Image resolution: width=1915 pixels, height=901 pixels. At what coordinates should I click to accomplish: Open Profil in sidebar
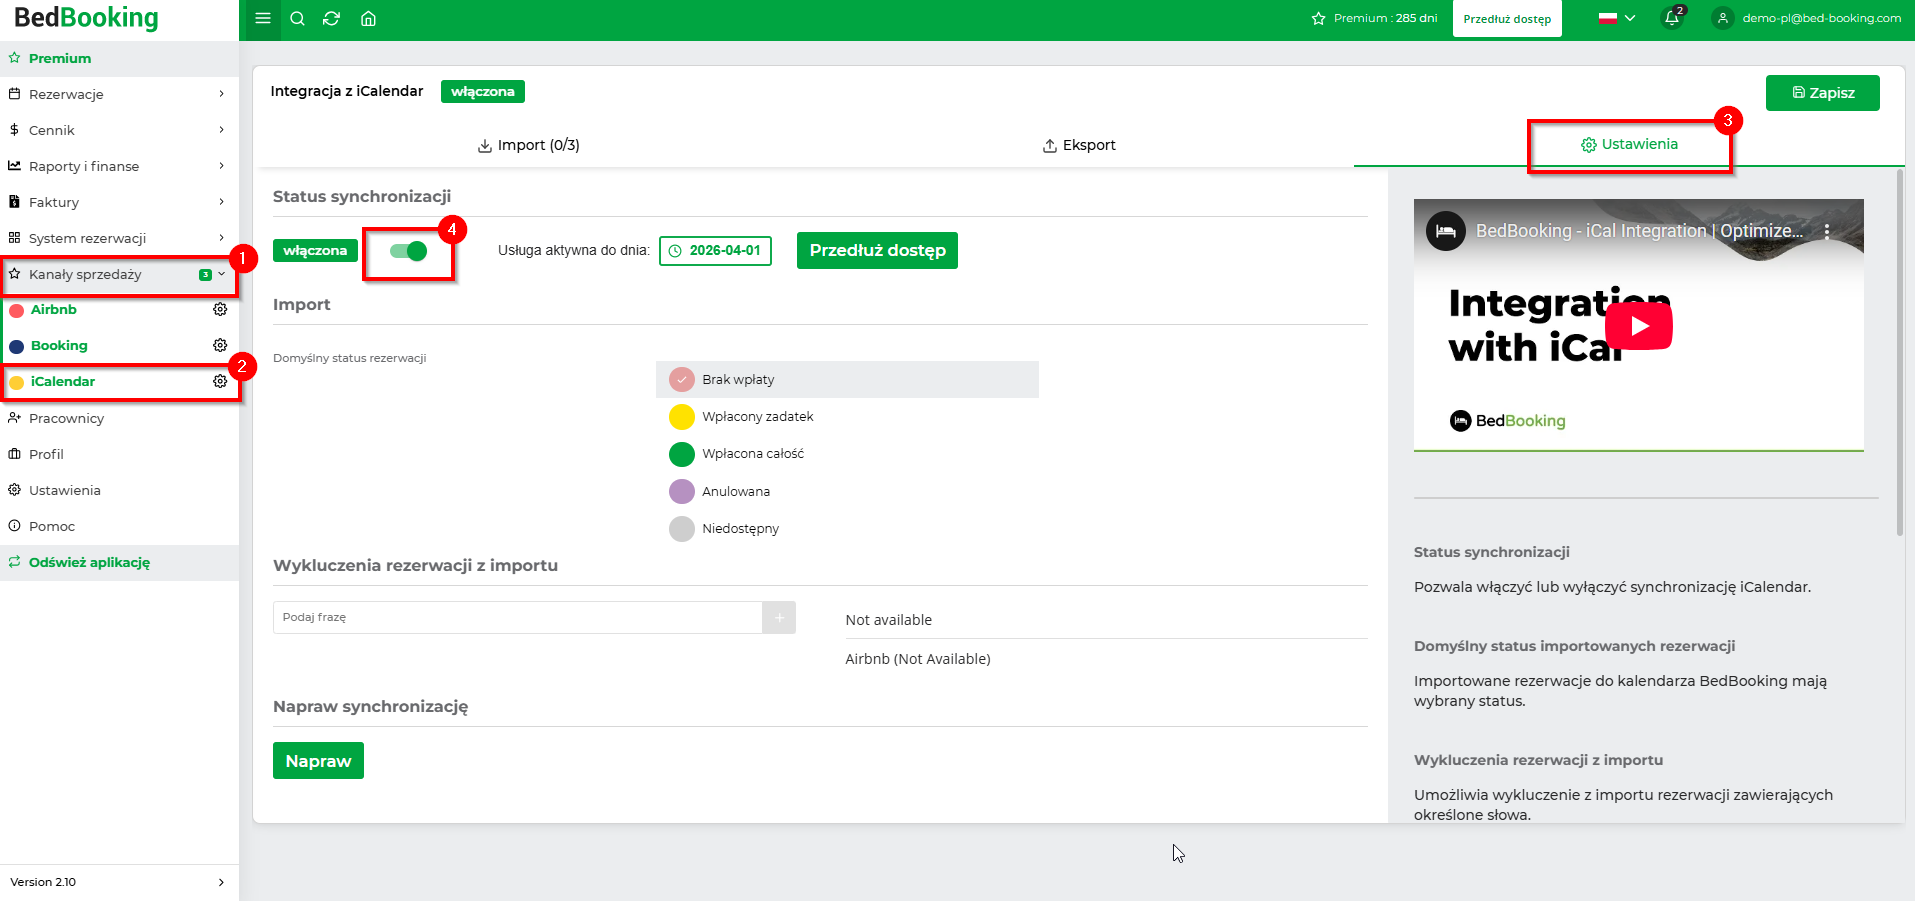(x=119, y=454)
